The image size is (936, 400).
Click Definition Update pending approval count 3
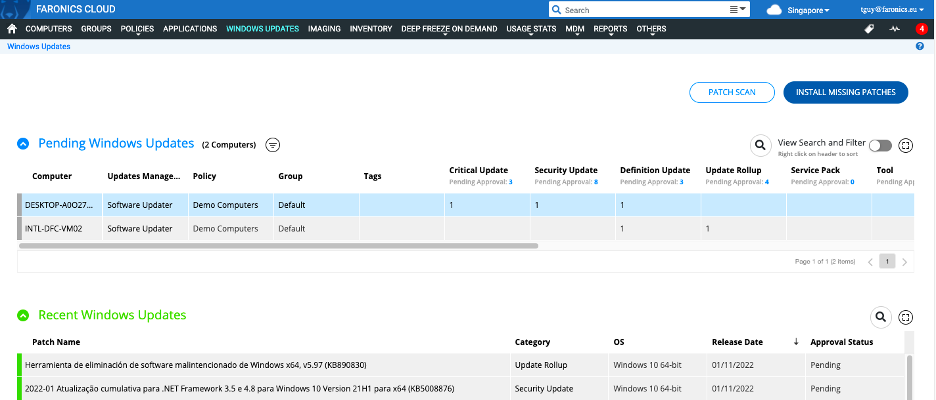click(681, 181)
